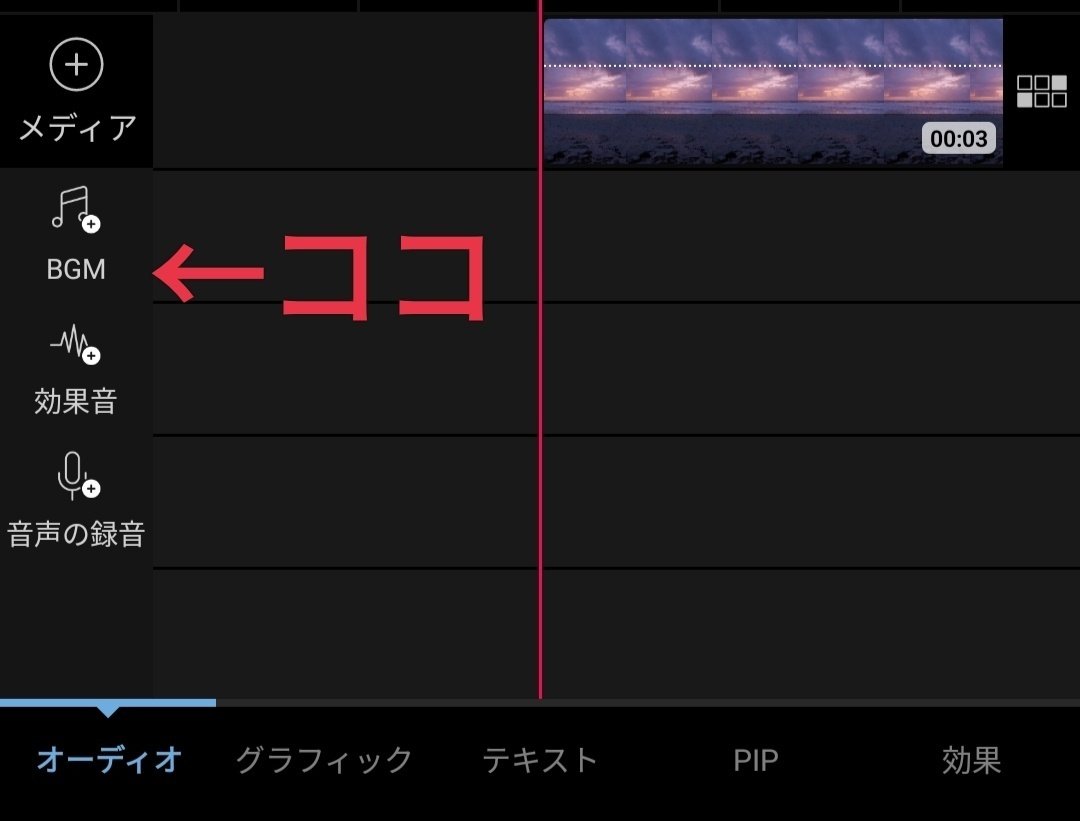Click the dotted volume line on clip
This screenshot has width=1080, height=821.
point(773,65)
